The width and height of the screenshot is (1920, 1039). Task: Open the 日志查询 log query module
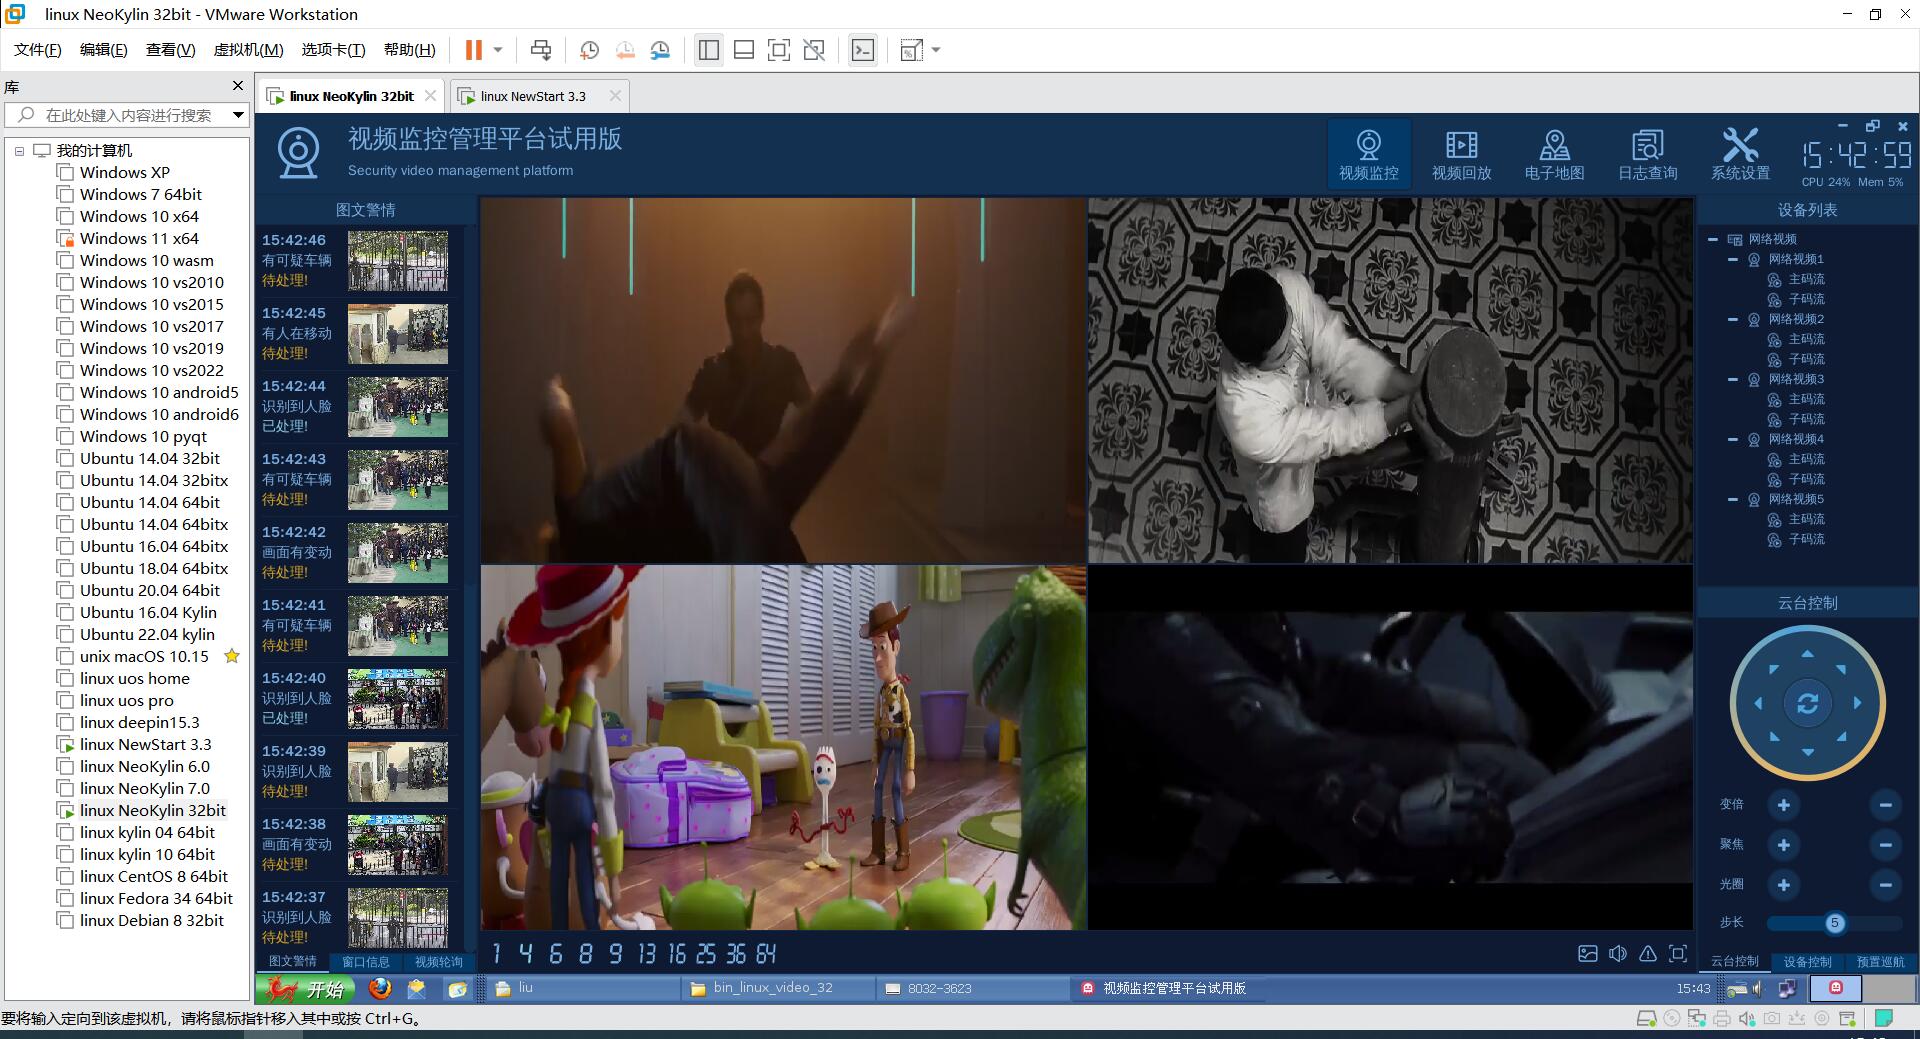[1647, 154]
